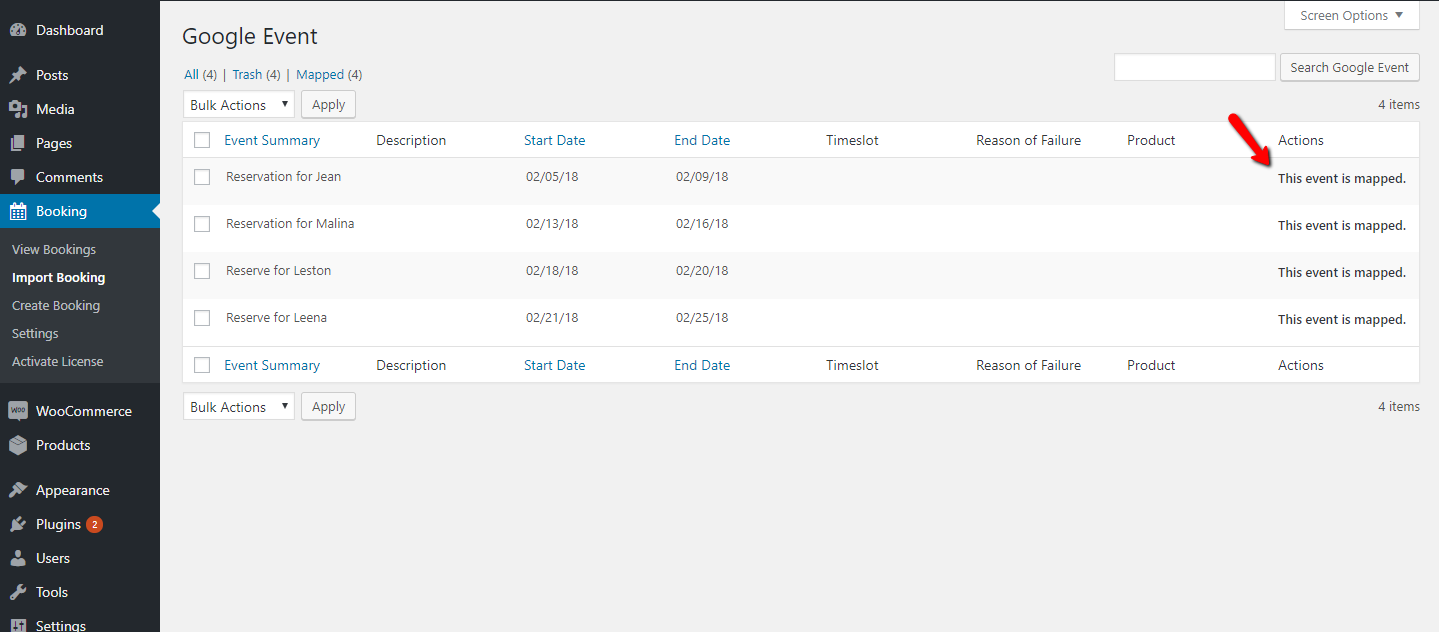Click the Search Google Event button
The image size is (1439, 632).
point(1349,67)
